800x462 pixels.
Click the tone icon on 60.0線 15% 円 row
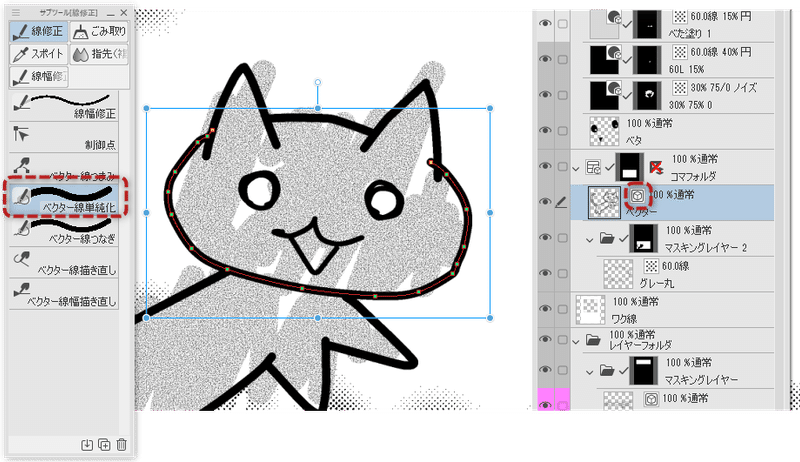coord(680,17)
